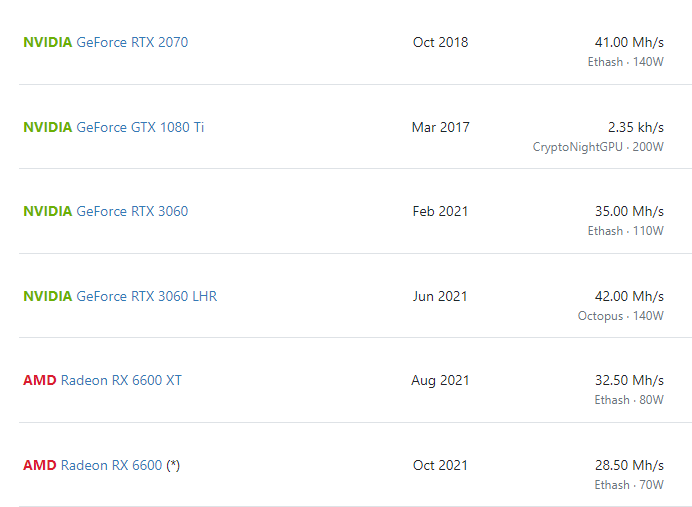This screenshot has width=692, height=507.
Task: Click the Octopus · 140W label
Action: 620,316
